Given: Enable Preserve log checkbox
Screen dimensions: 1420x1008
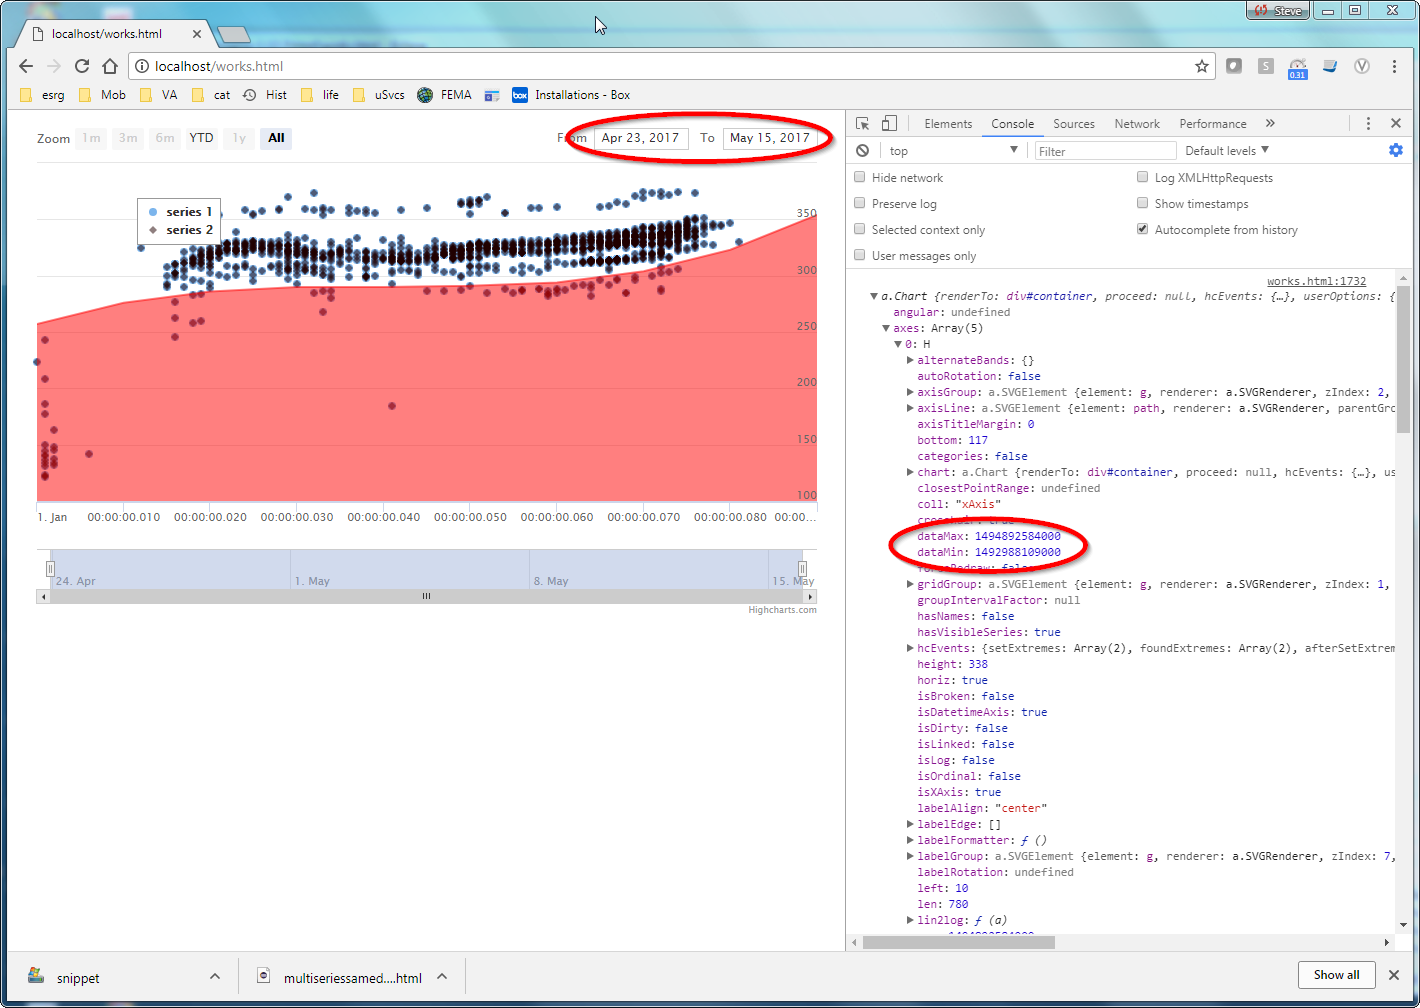Looking at the screenshot, I should coord(860,203).
